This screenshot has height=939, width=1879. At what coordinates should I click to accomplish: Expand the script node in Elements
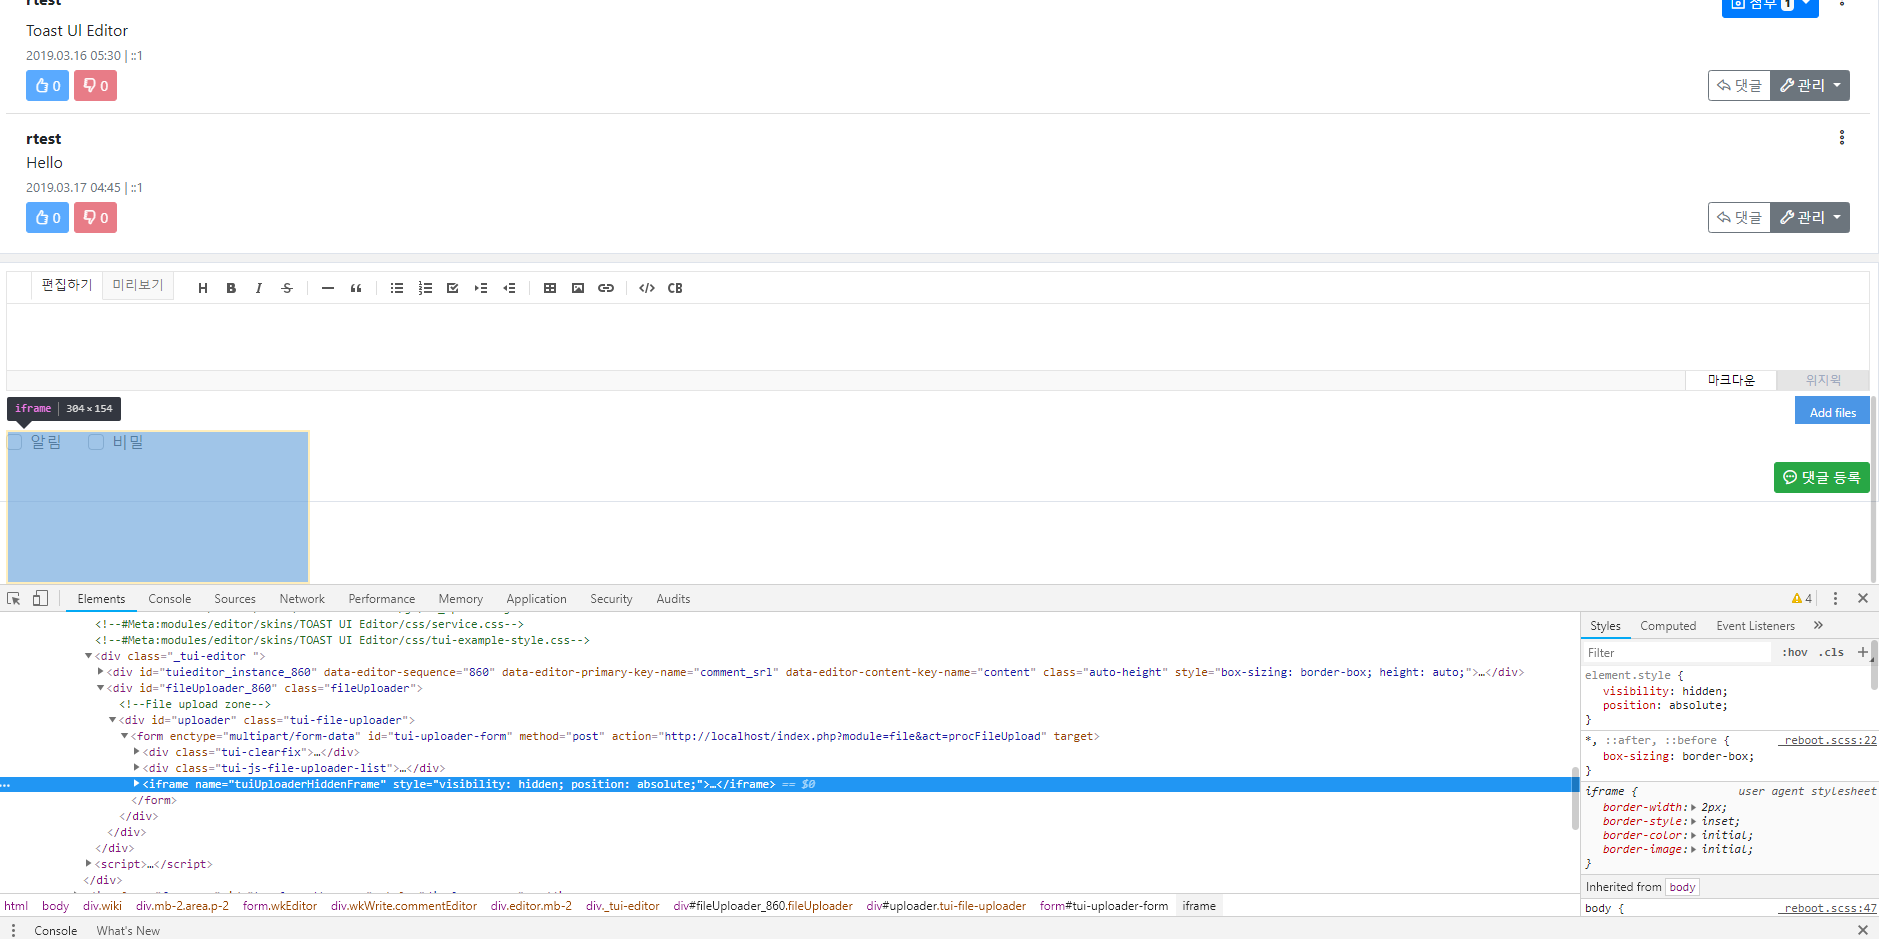[89, 864]
